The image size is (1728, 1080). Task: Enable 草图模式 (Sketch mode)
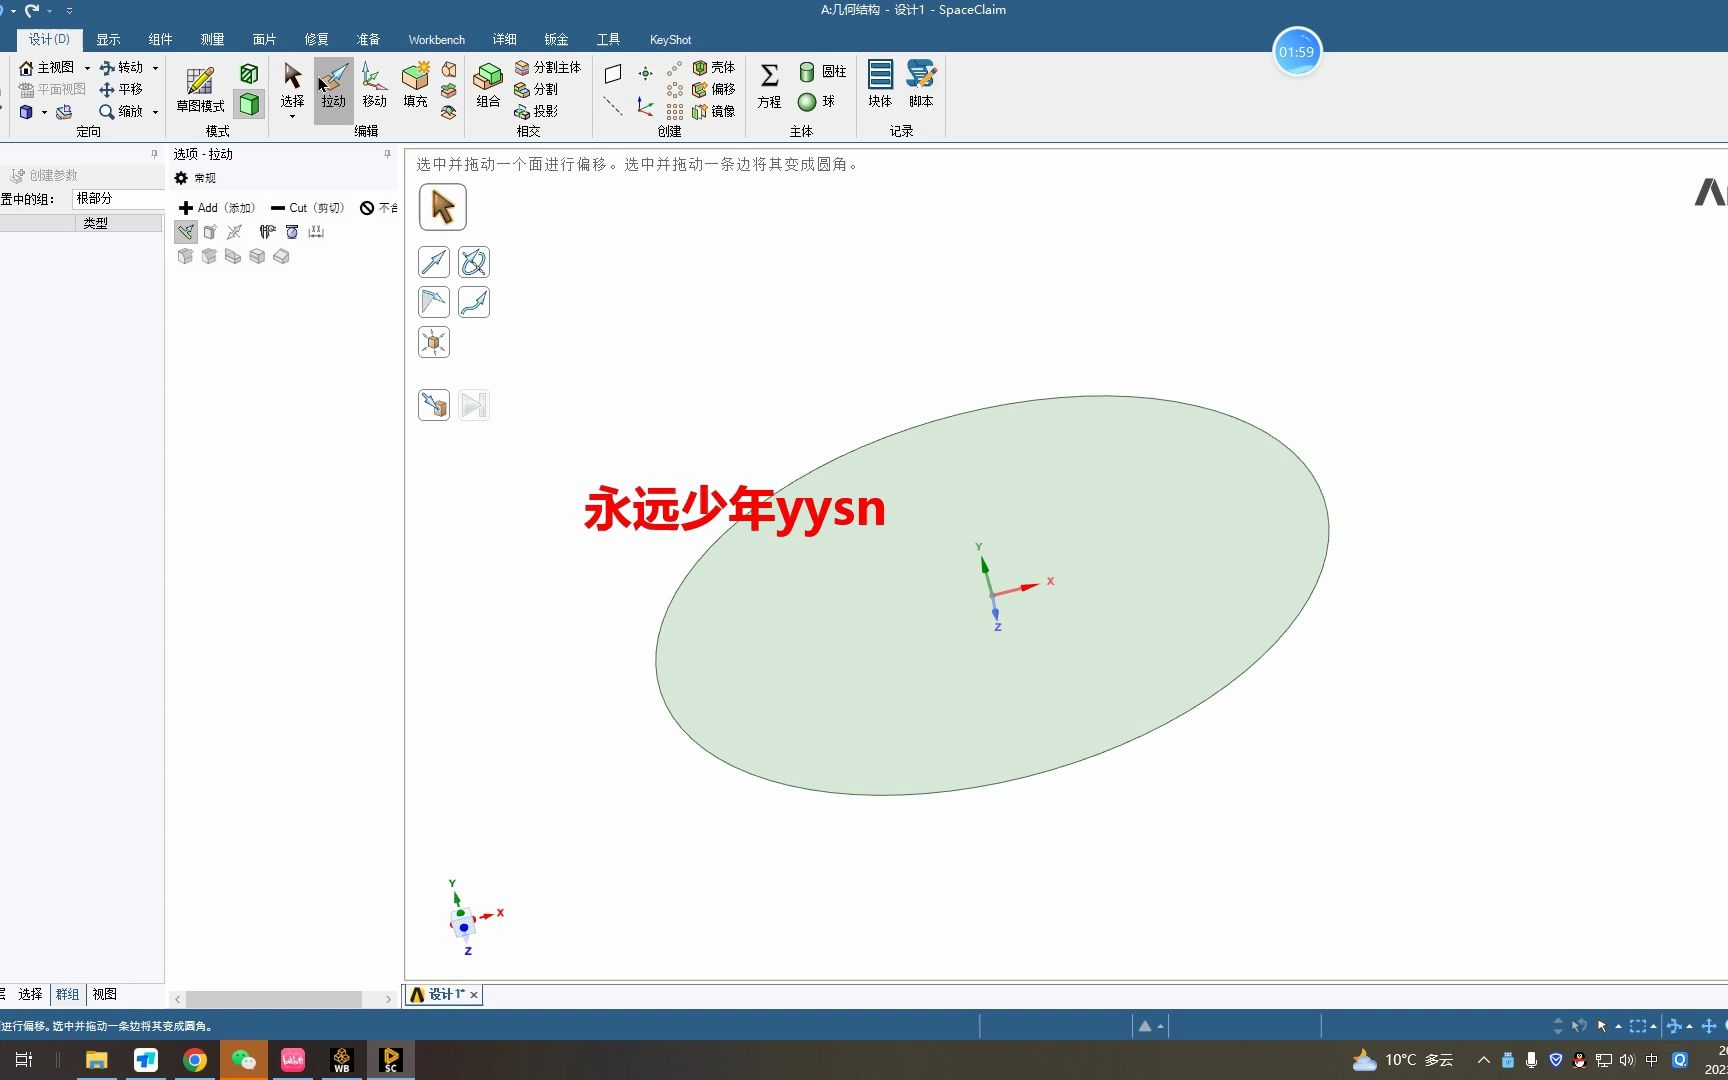click(201, 88)
